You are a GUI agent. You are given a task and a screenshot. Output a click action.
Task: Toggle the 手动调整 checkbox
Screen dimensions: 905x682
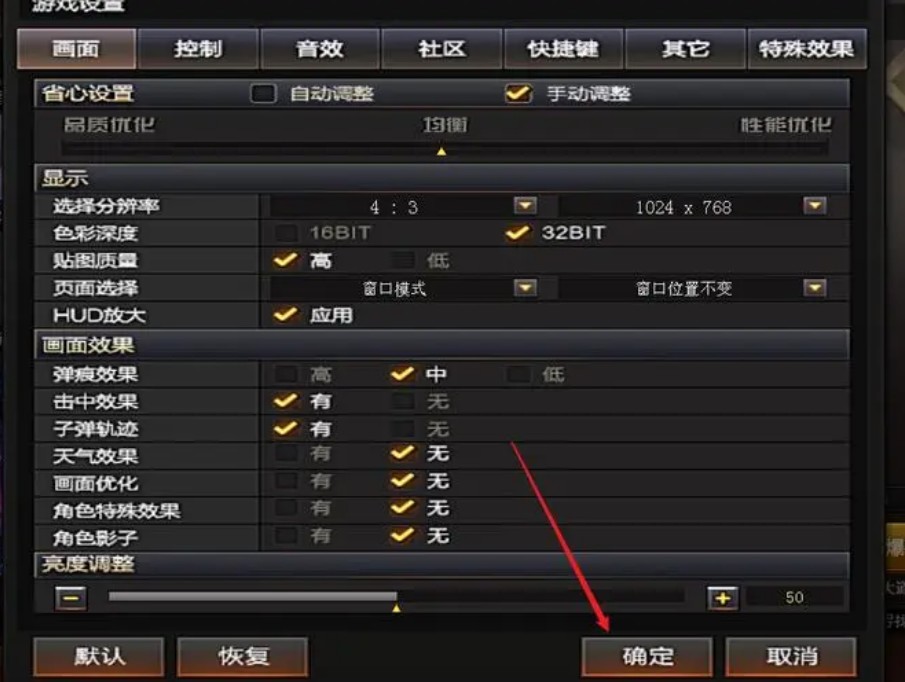click(518, 93)
